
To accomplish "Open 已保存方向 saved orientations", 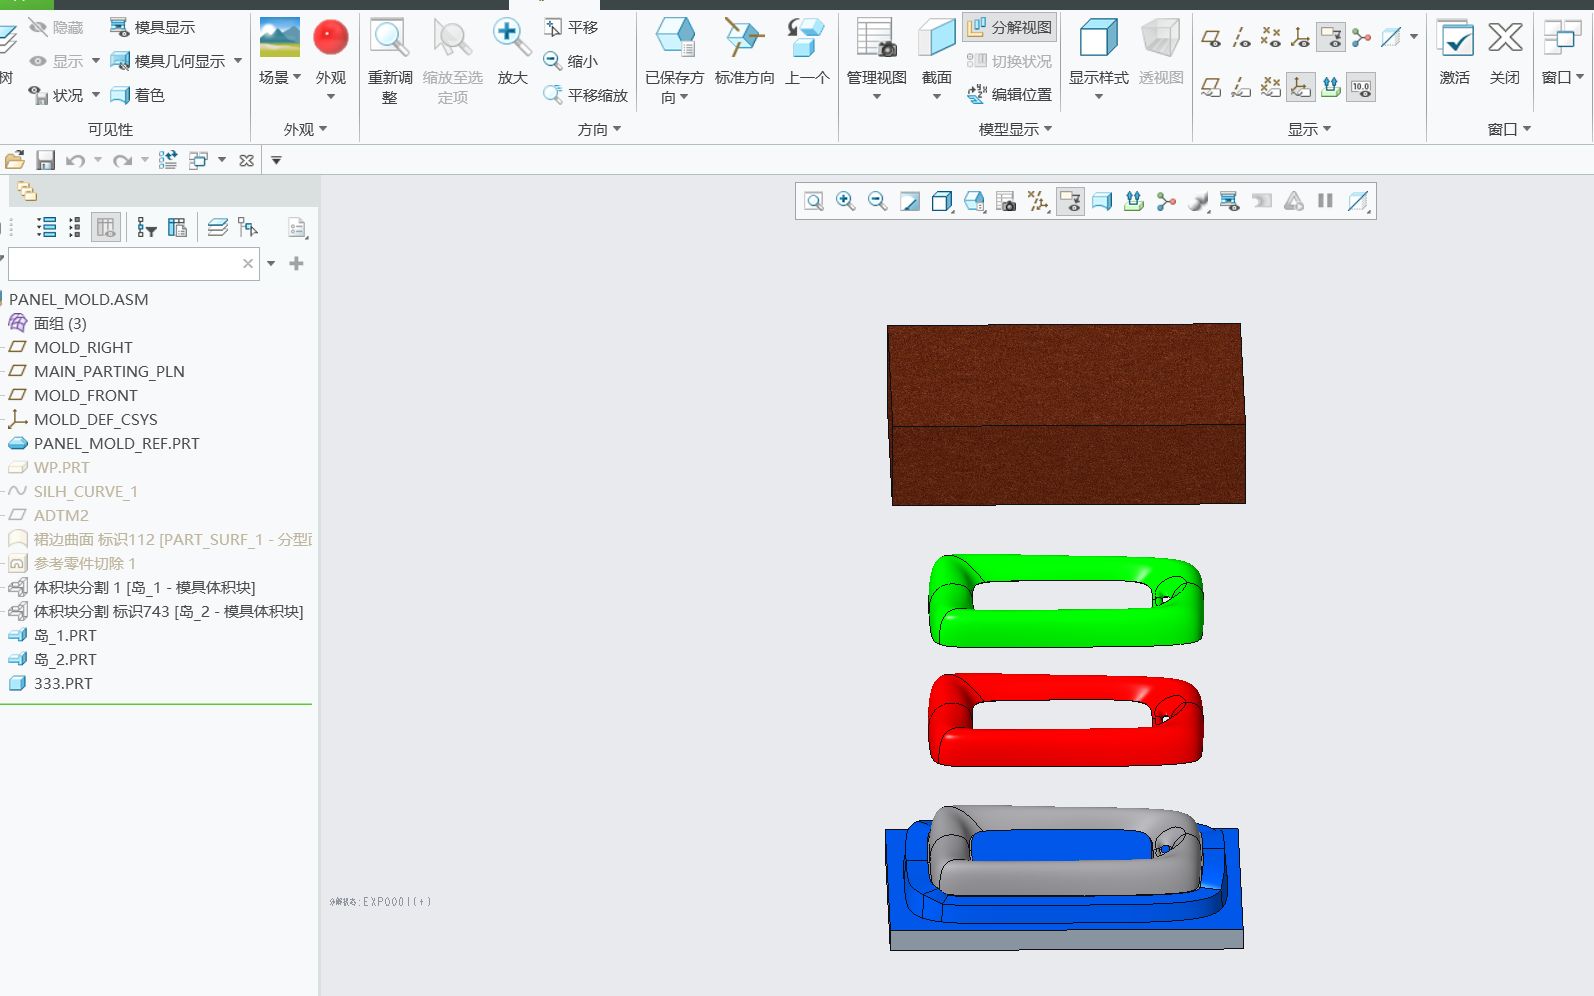I will tap(675, 60).
